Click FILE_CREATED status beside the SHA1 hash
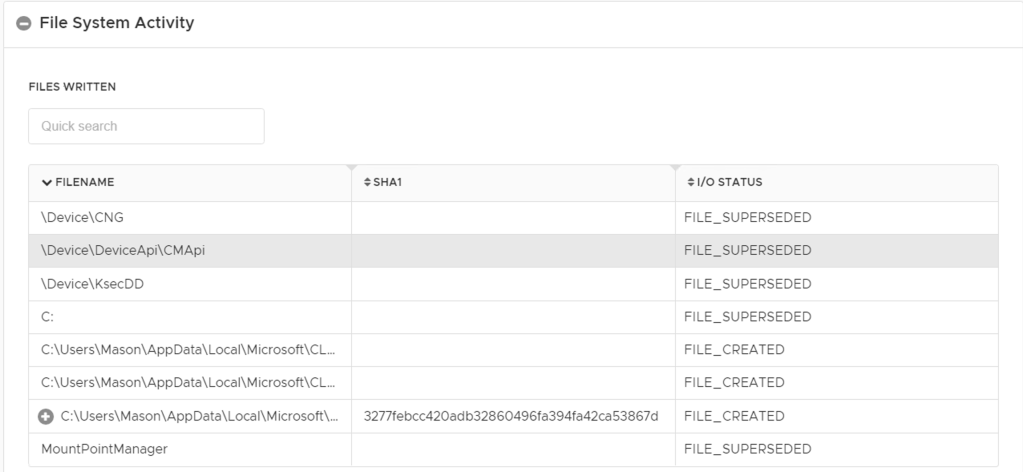 [734, 416]
